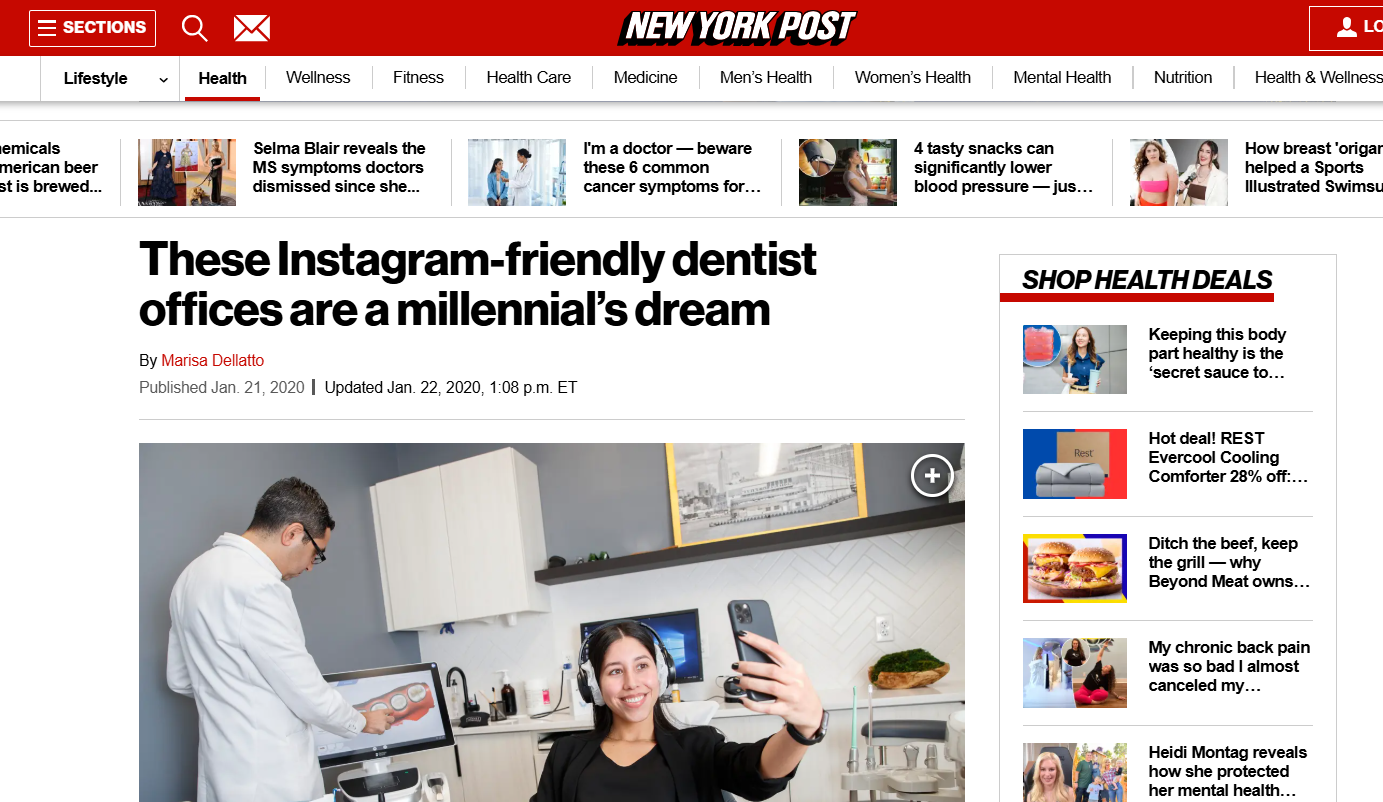The height and width of the screenshot is (802, 1383).
Task: Click author link Marisa Dellatto
Action: (213, 360)
